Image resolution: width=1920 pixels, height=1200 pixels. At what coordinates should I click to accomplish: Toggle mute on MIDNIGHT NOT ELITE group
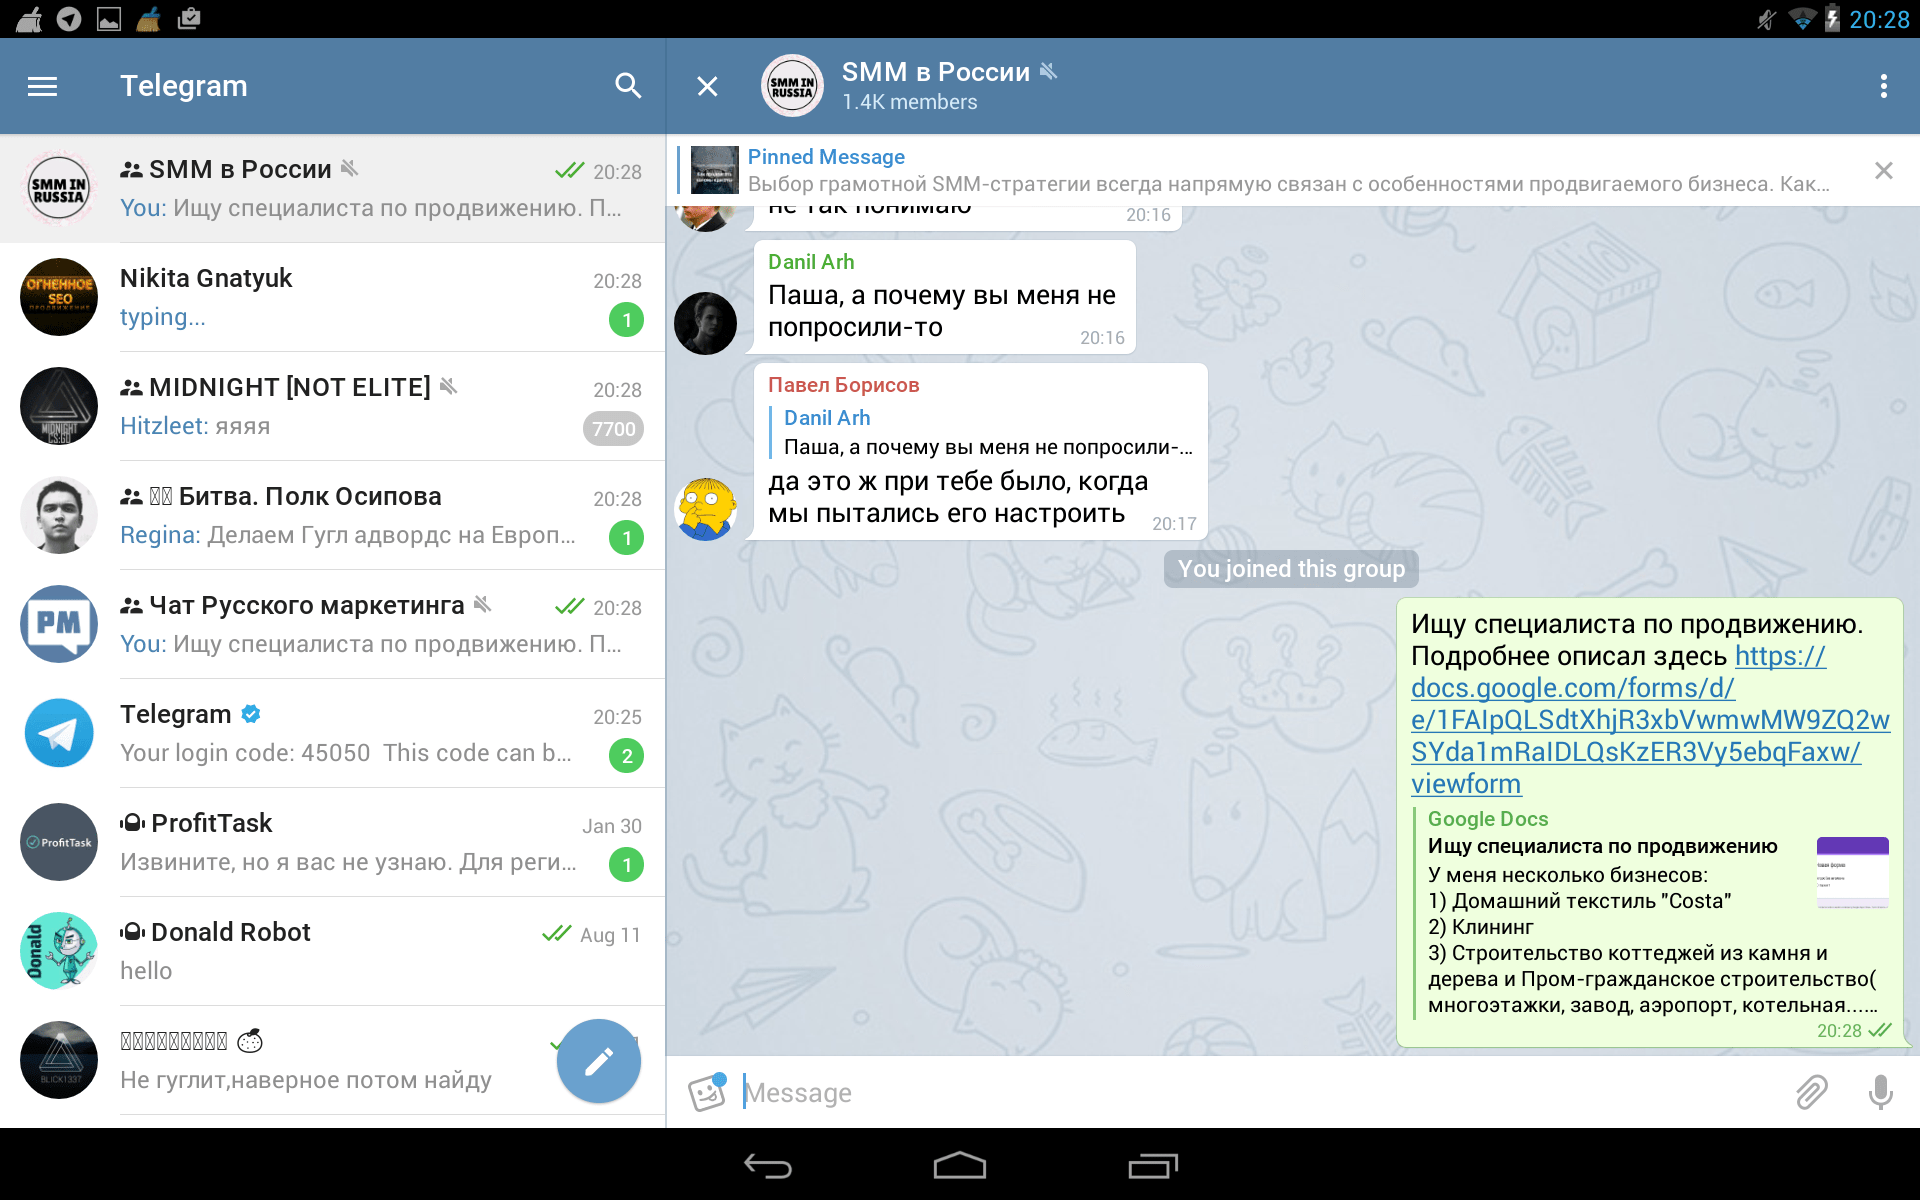pyautogui.click(x=453, y=387)
